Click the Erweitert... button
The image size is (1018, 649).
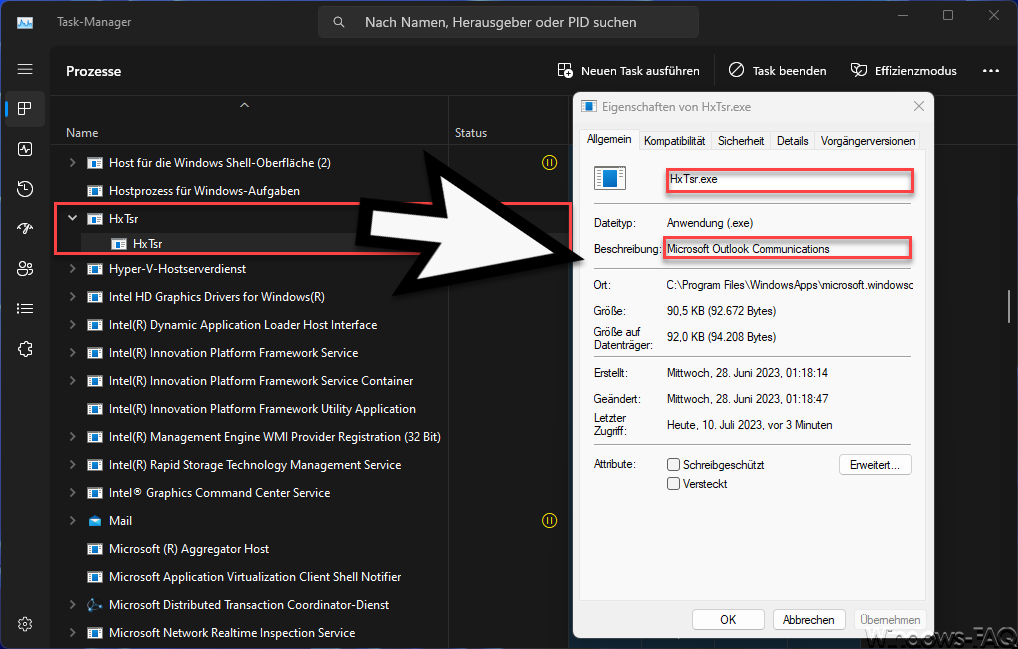click(x=875, y=465)
